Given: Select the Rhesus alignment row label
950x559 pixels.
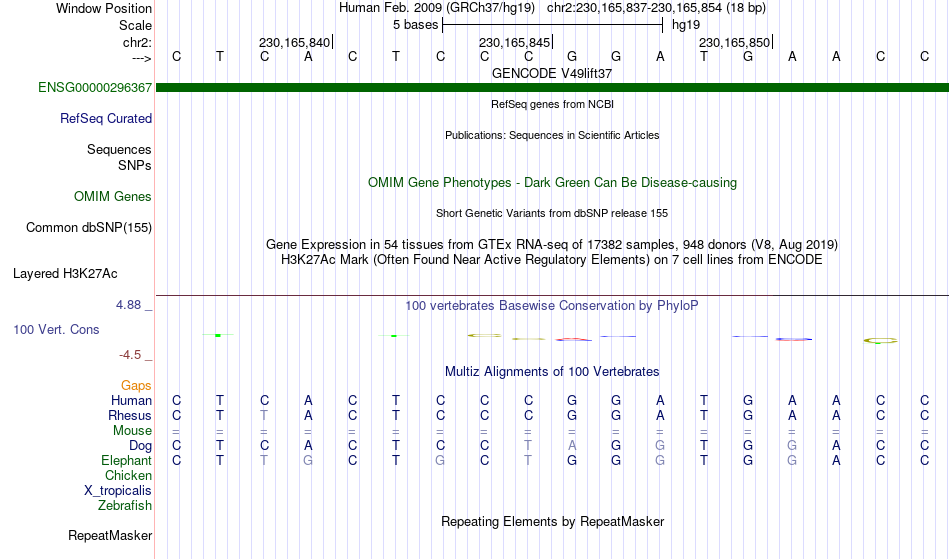Looking at the screenshot, I should [x=130, y=416].
